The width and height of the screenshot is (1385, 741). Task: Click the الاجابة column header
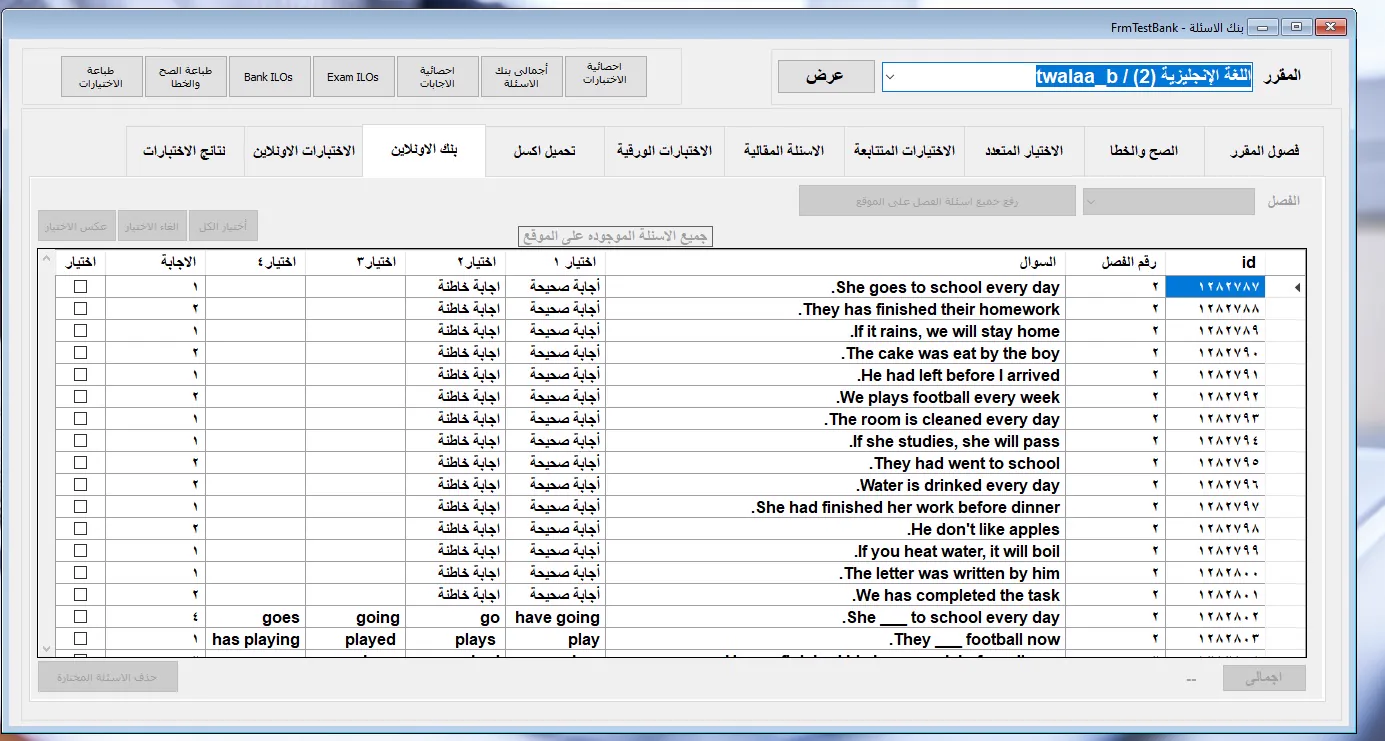pyautogui.click(x=155, y=262)
